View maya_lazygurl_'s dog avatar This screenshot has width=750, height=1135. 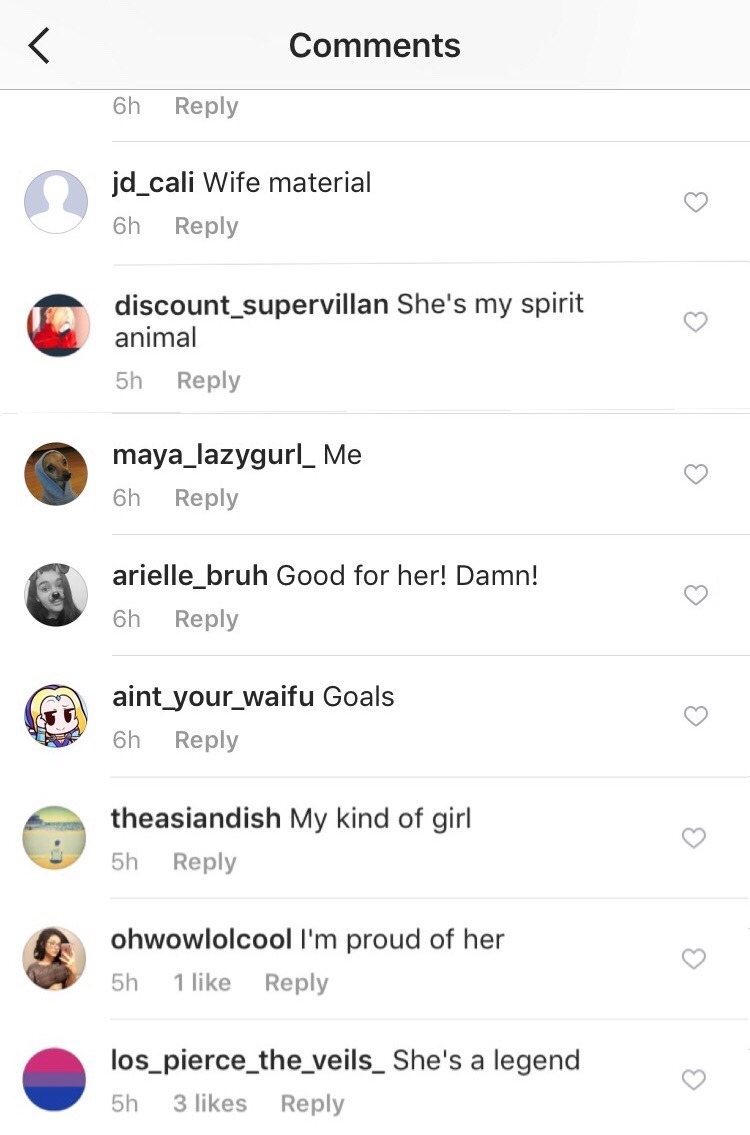(x=56, y=473)
